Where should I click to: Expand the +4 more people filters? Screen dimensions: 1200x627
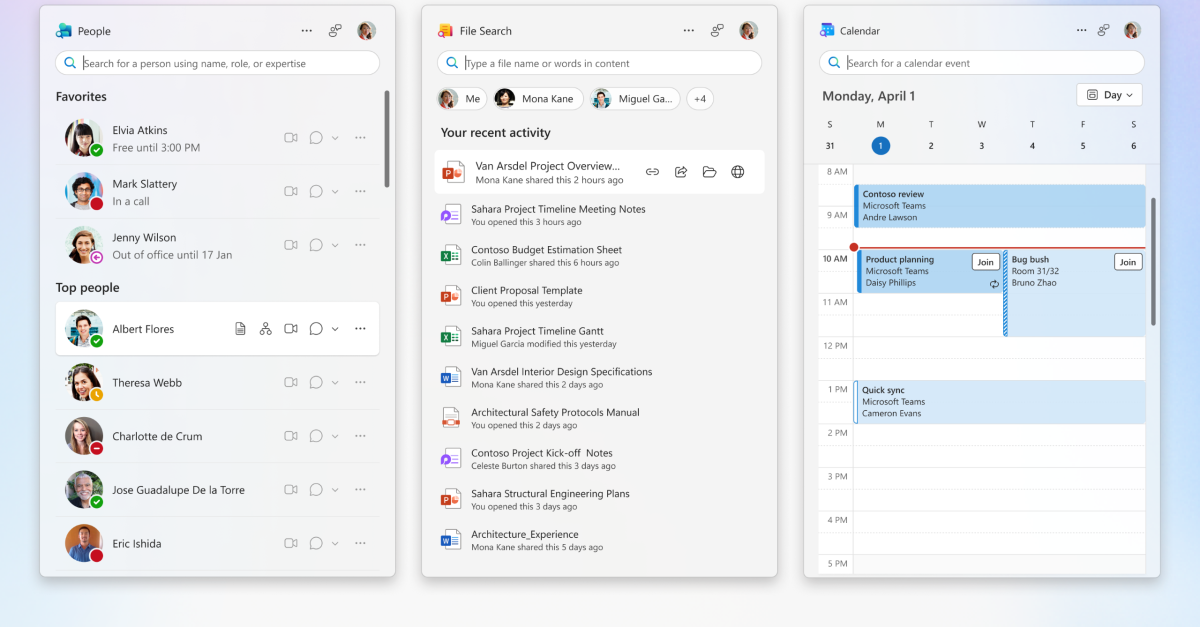[x=700, y=99]
